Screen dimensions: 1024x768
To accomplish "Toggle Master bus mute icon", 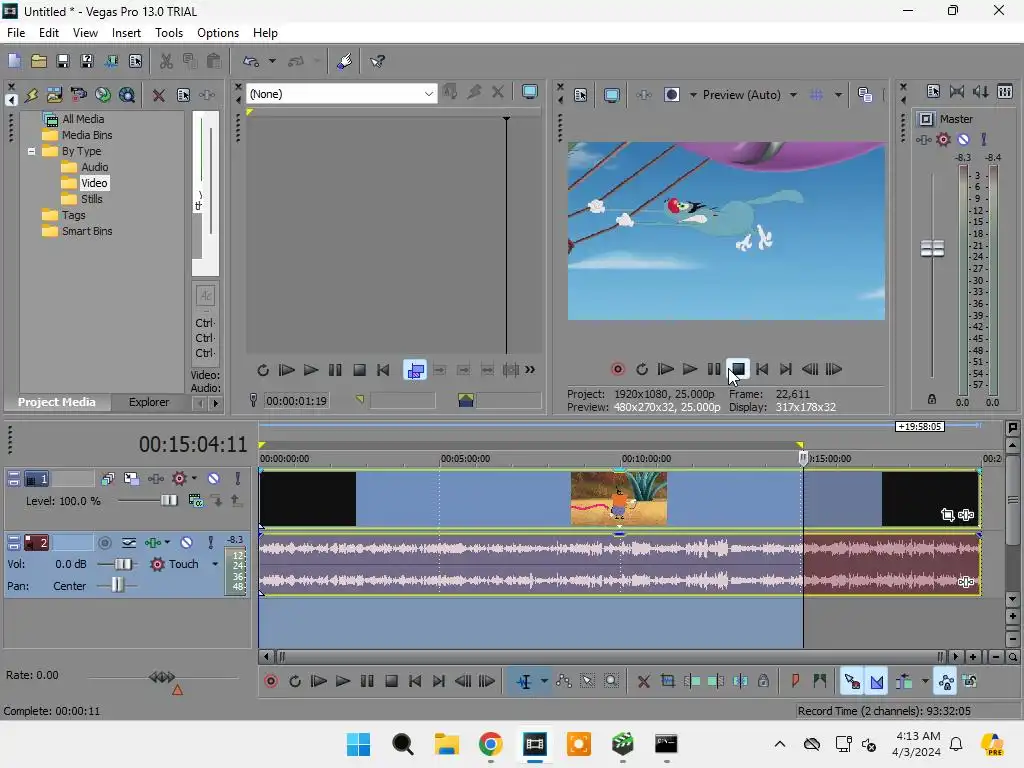I will point(963,139).
